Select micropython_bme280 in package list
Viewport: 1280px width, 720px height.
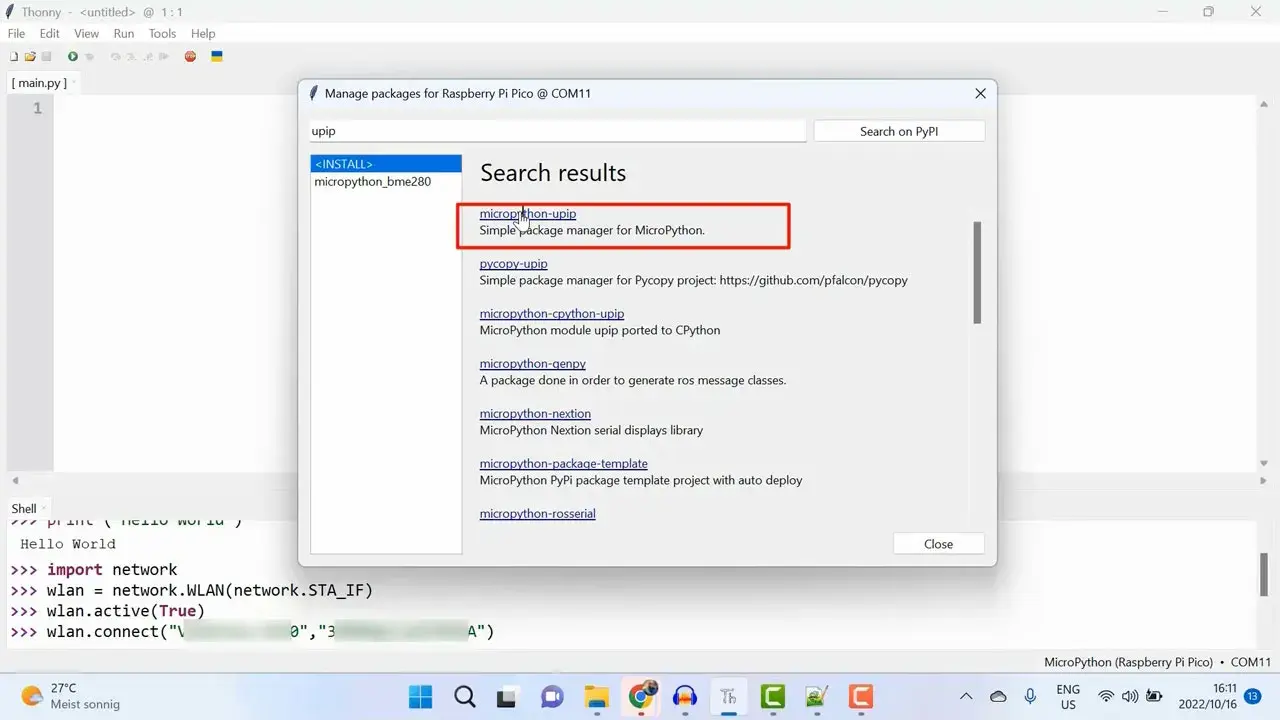coord(386,182)
